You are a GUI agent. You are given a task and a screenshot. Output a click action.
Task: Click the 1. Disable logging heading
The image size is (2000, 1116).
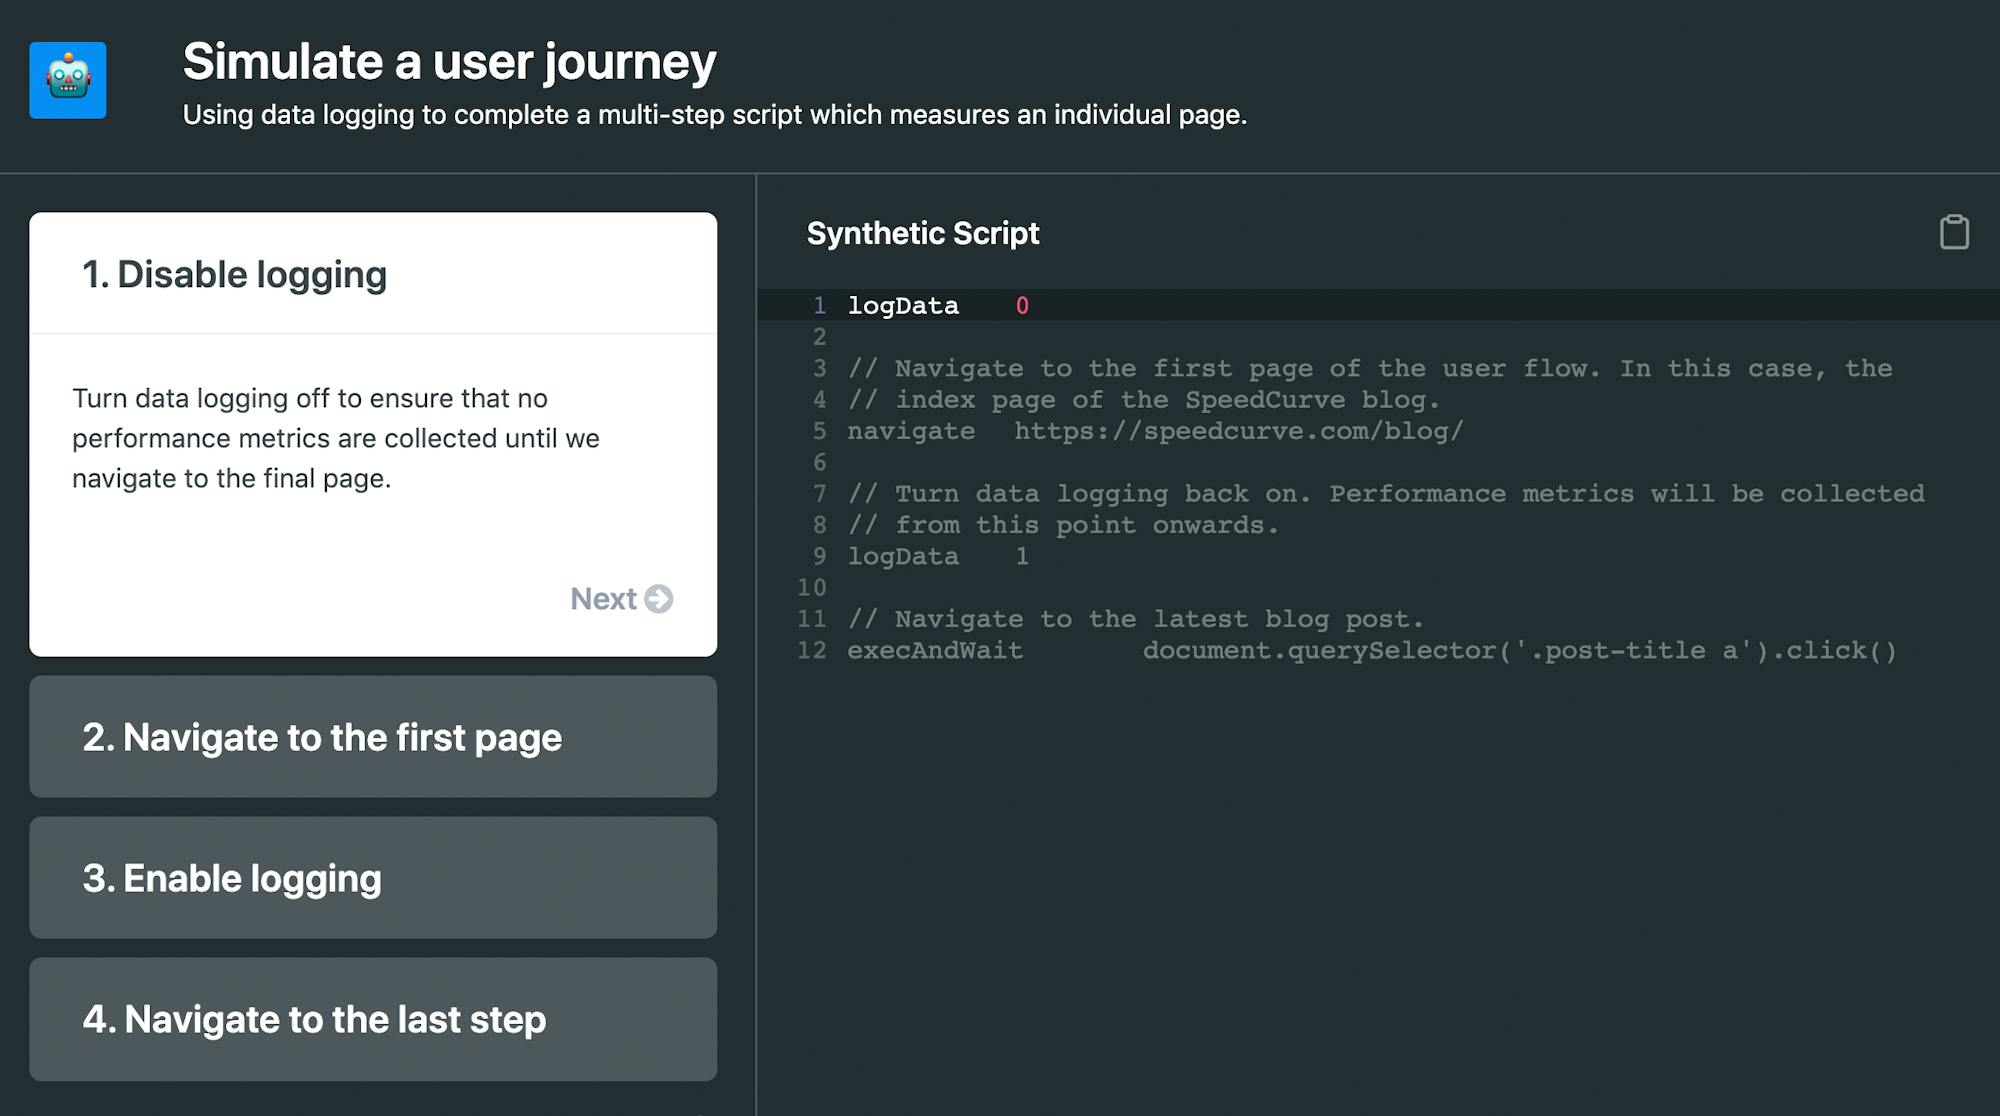coord(234,275)
